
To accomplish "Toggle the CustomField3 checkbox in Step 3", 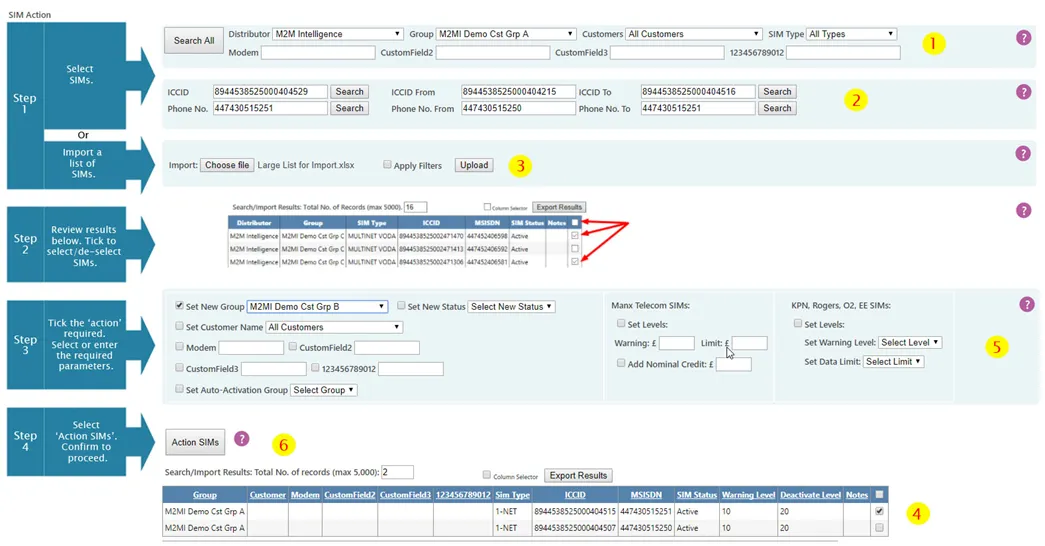I will click(179, 367).
